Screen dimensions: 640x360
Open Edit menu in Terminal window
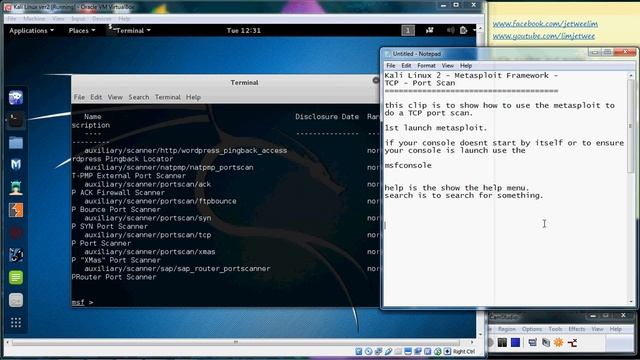[x=96, y=97]
